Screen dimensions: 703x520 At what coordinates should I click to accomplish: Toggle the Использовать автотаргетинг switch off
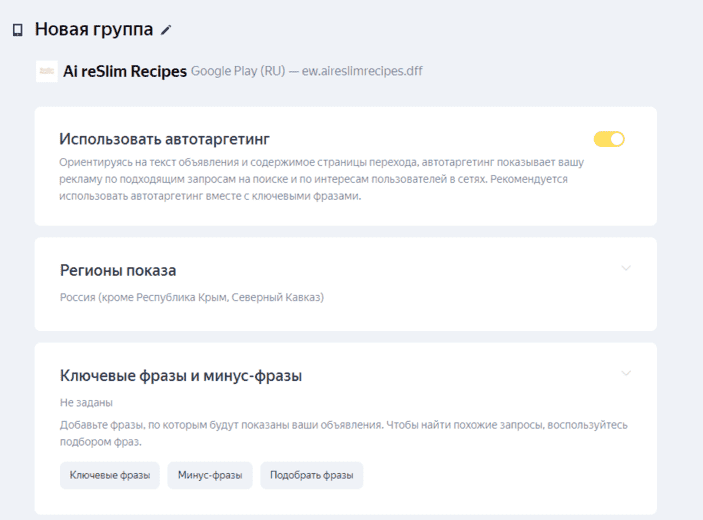click(609, 139)
